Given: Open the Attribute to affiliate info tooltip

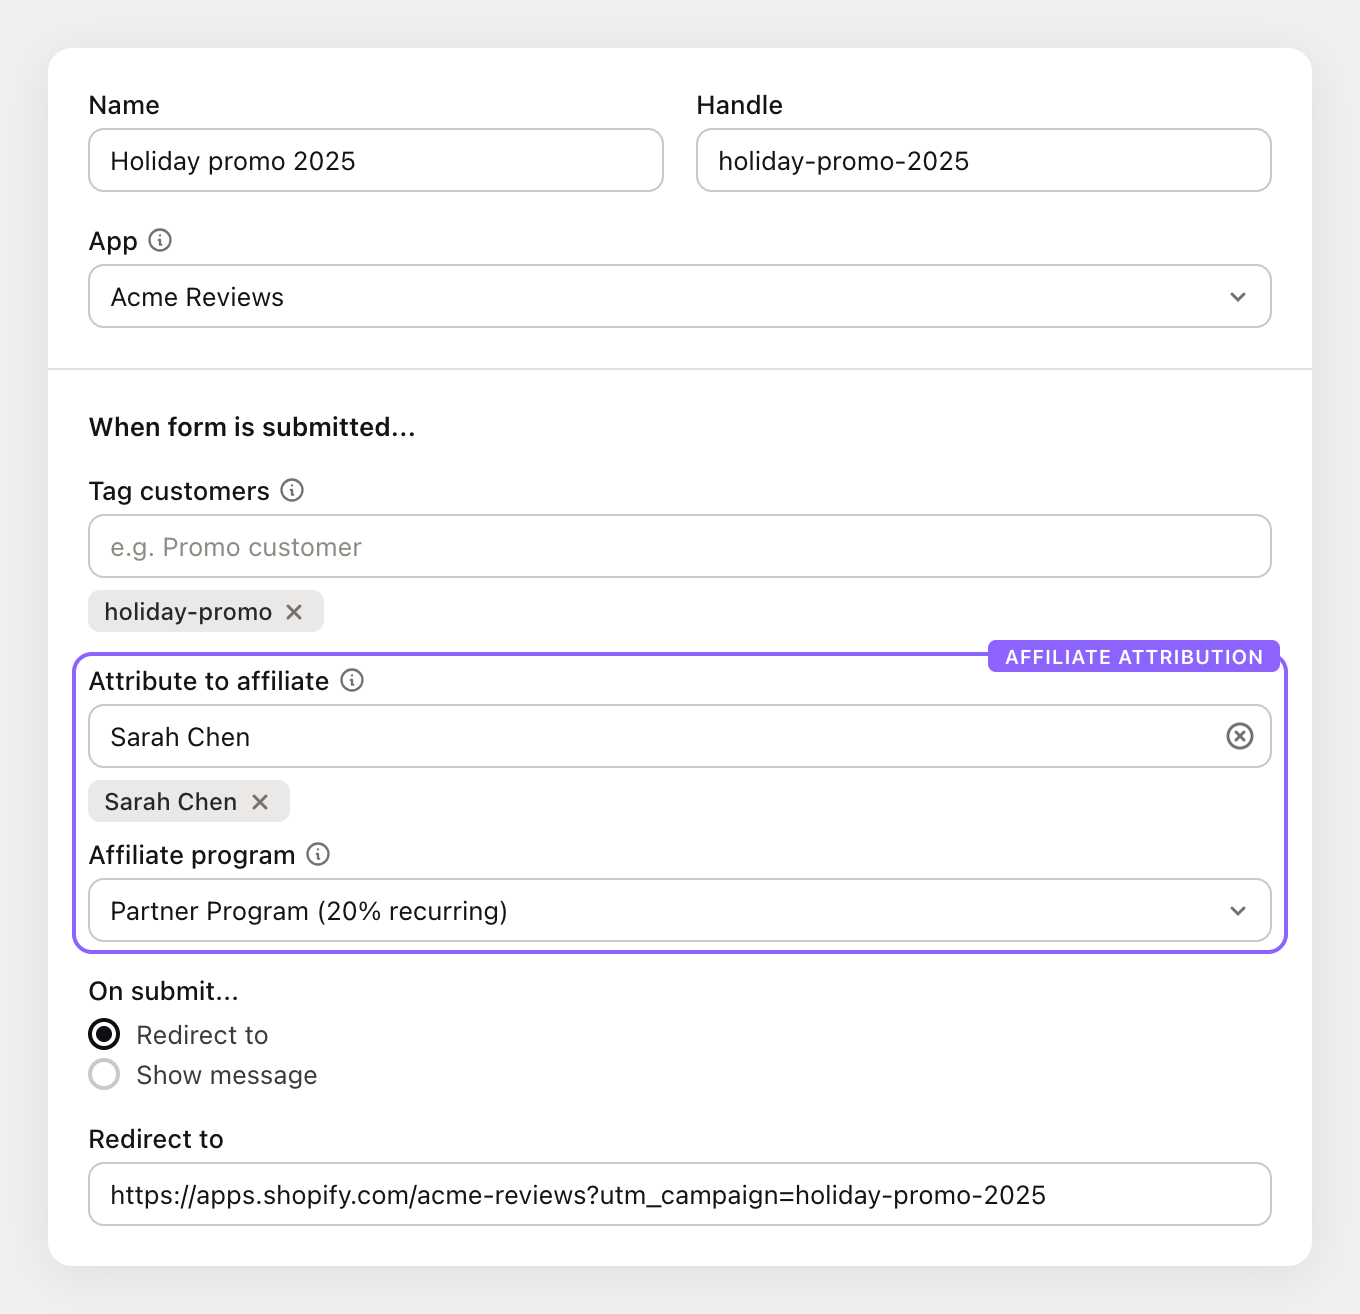Looking at the screenshot, I should click(x=351, y=681).
